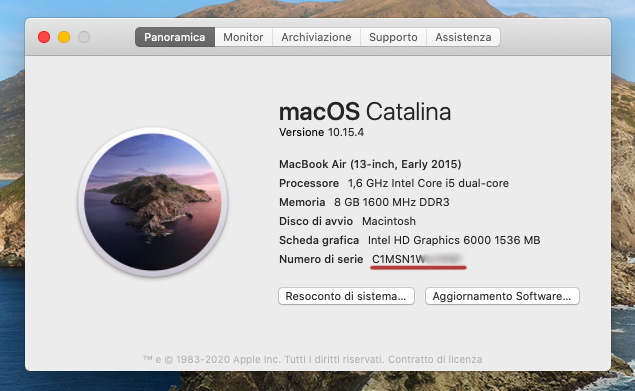Click the Numero di serie label
Viewport: 635px width, 391px height.
click(321, 259)
